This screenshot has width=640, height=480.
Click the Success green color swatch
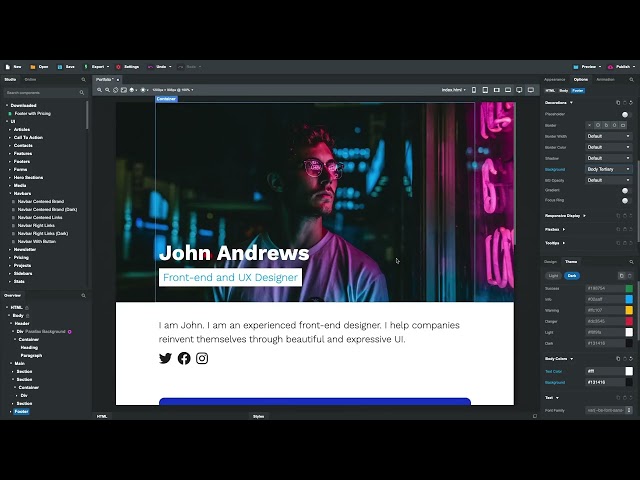(x=629, y=289)
